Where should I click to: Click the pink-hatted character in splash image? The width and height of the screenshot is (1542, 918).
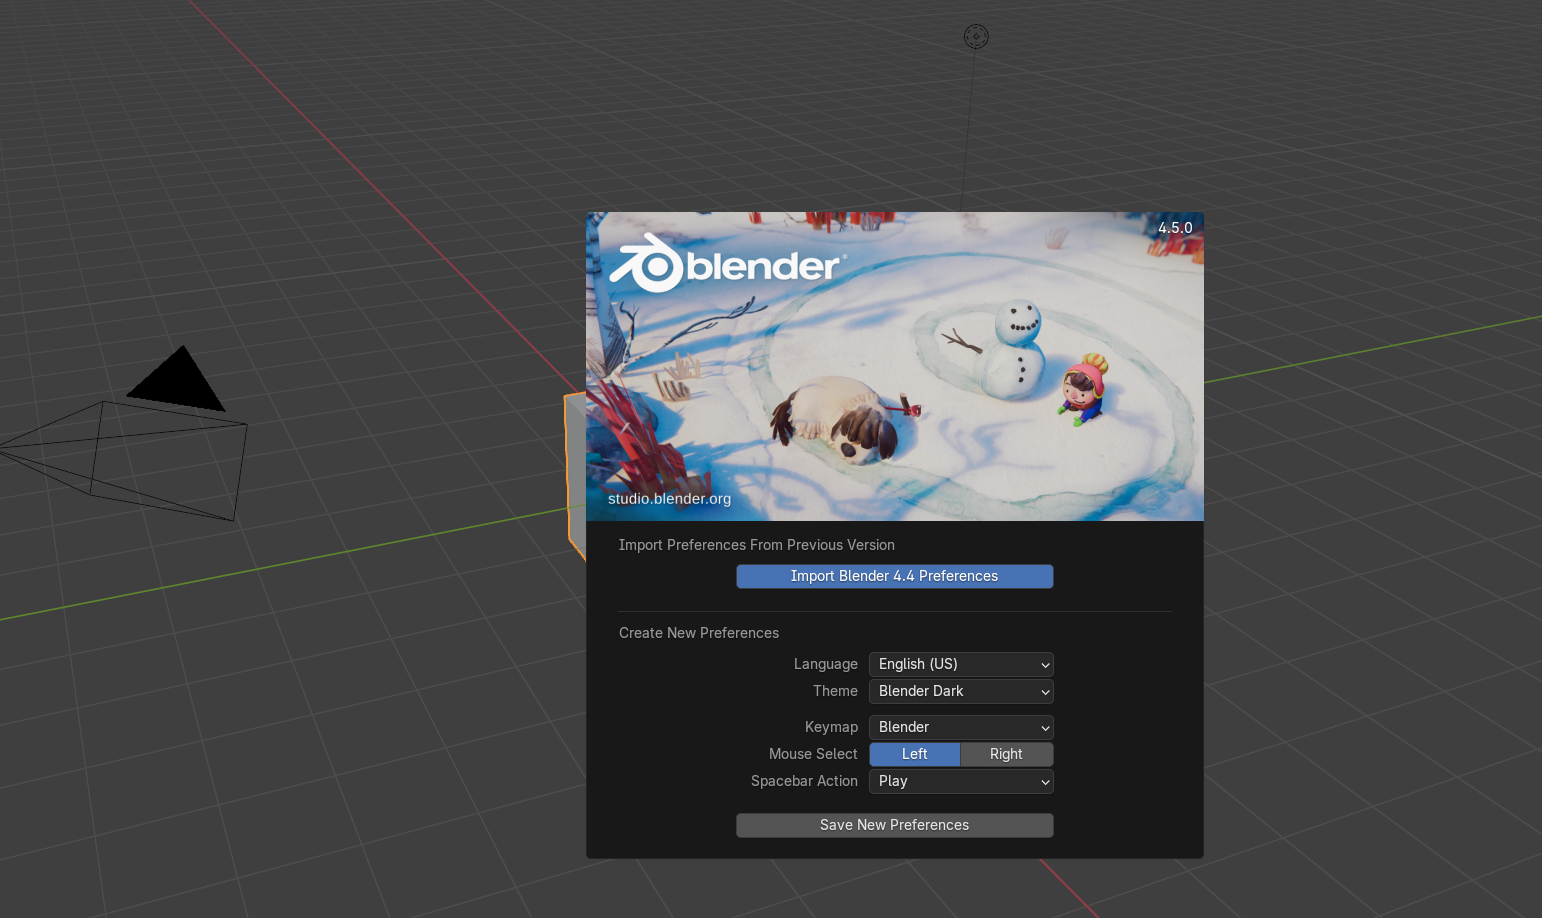coord(1082,388)
